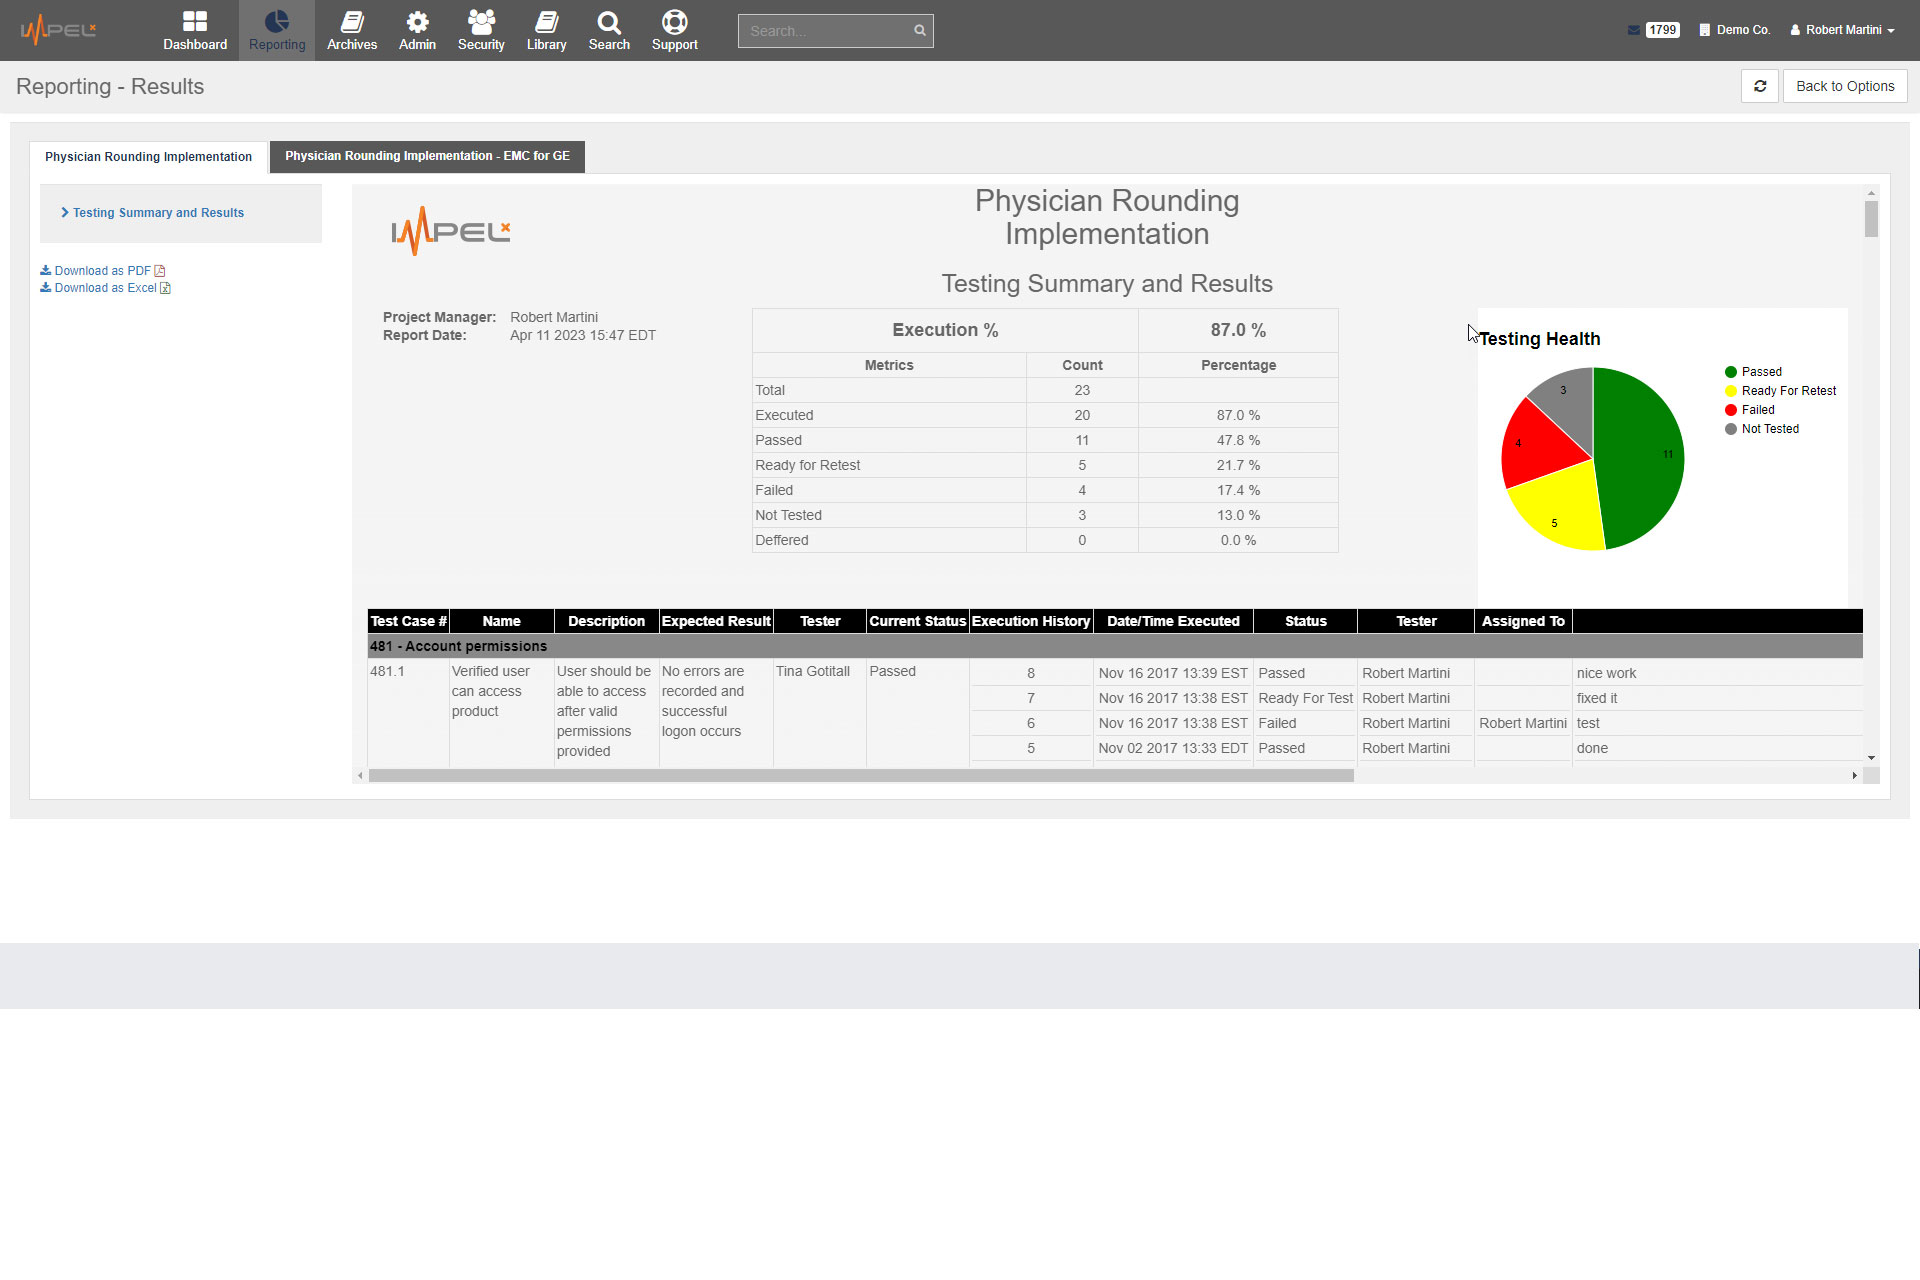Click the Report Date value text

(x=583, y=336)
